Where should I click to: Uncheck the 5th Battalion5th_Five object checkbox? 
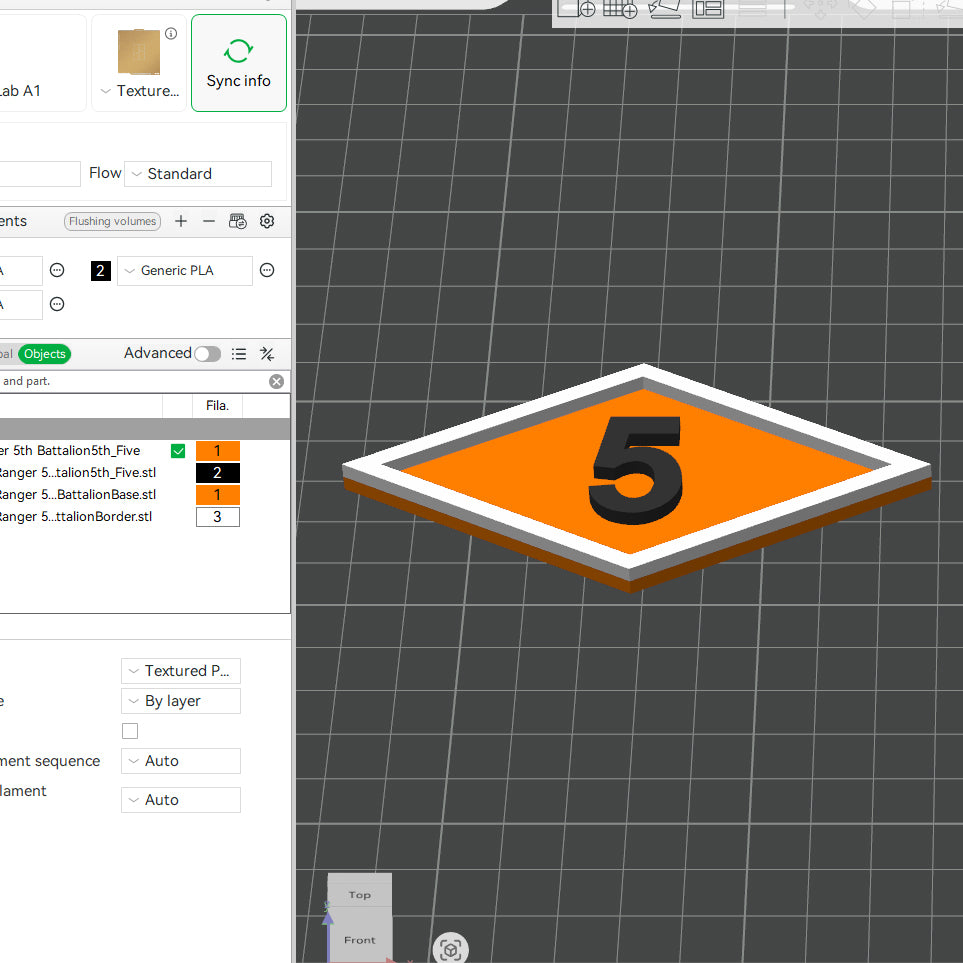(x=177, y=450)
